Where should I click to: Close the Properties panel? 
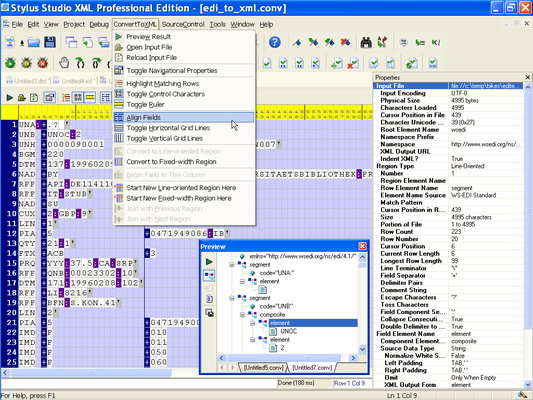(x=528, y=77)
